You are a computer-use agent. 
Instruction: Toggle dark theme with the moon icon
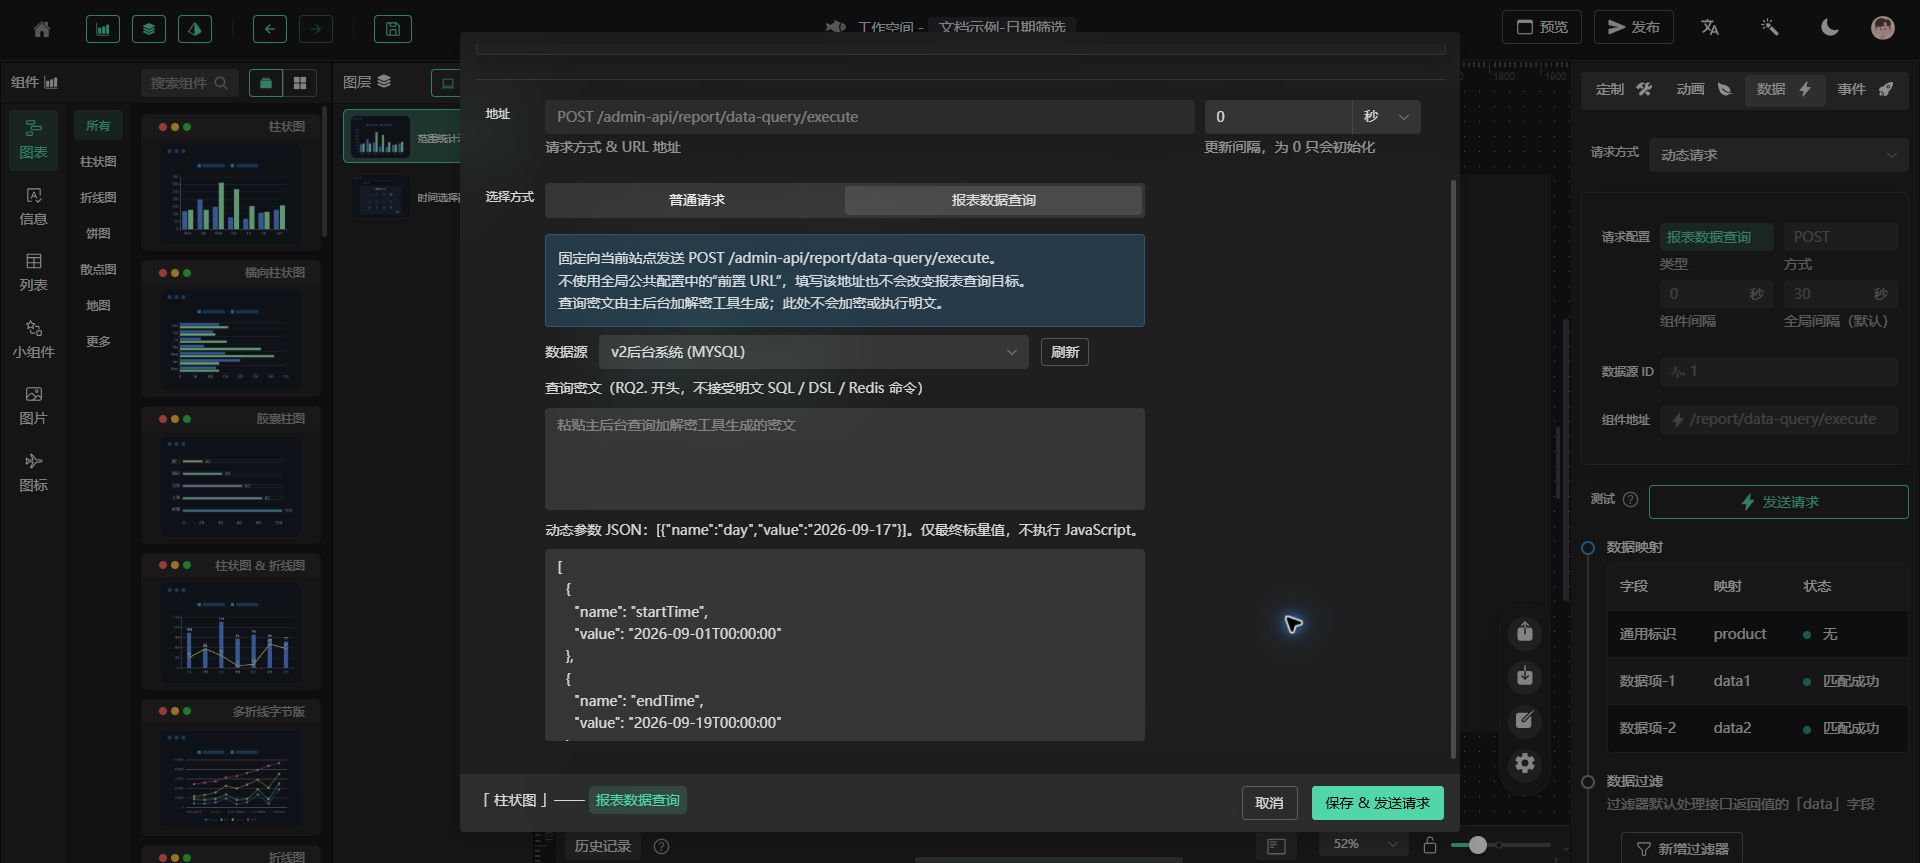point(1830,27)
